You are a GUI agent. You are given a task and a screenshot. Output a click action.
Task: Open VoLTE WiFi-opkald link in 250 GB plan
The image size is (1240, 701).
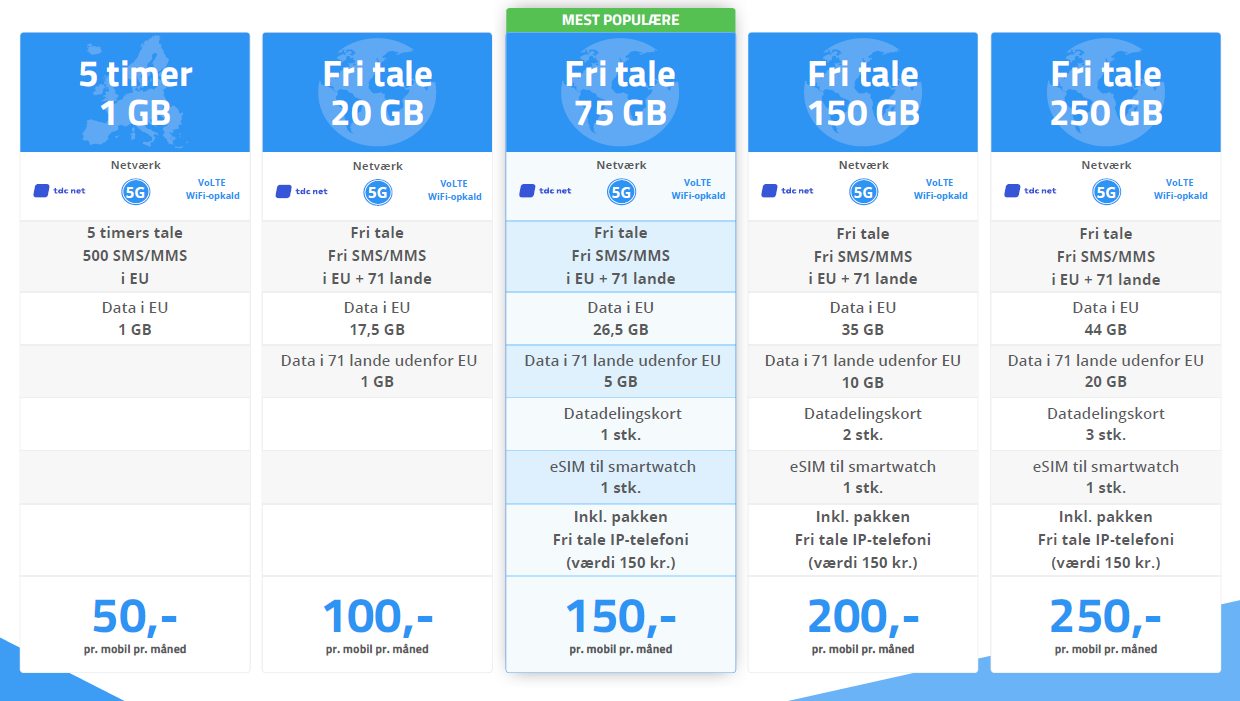coord(1181,190)
